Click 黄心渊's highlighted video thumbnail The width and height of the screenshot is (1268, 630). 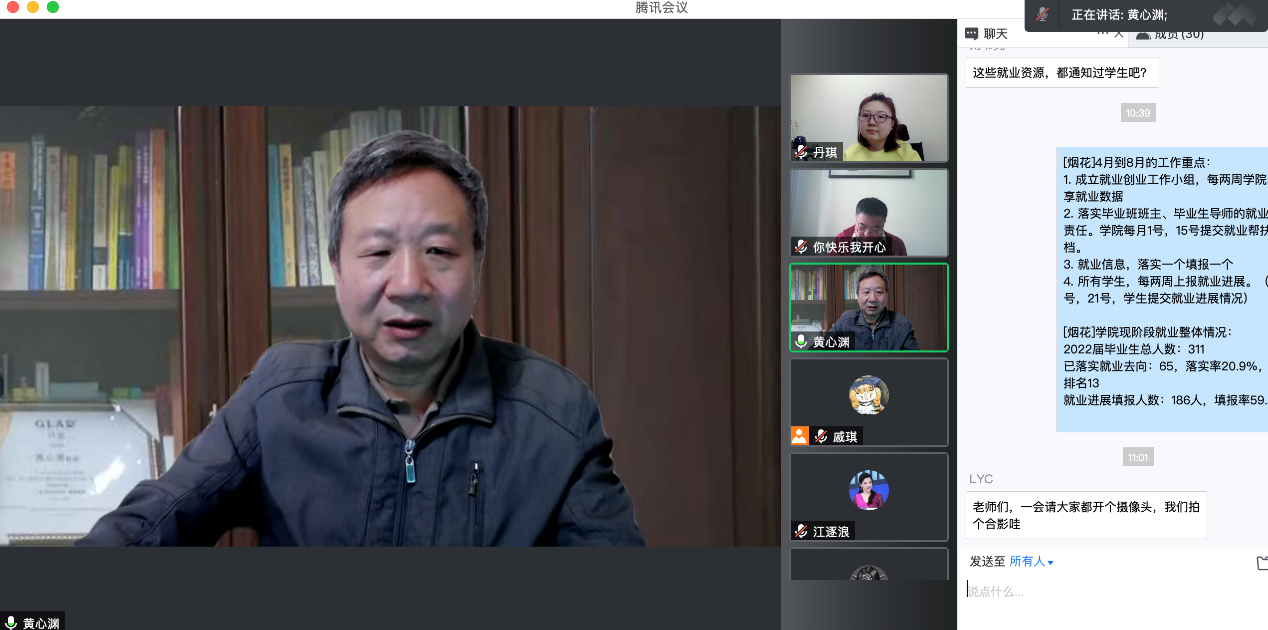[868, 307]
